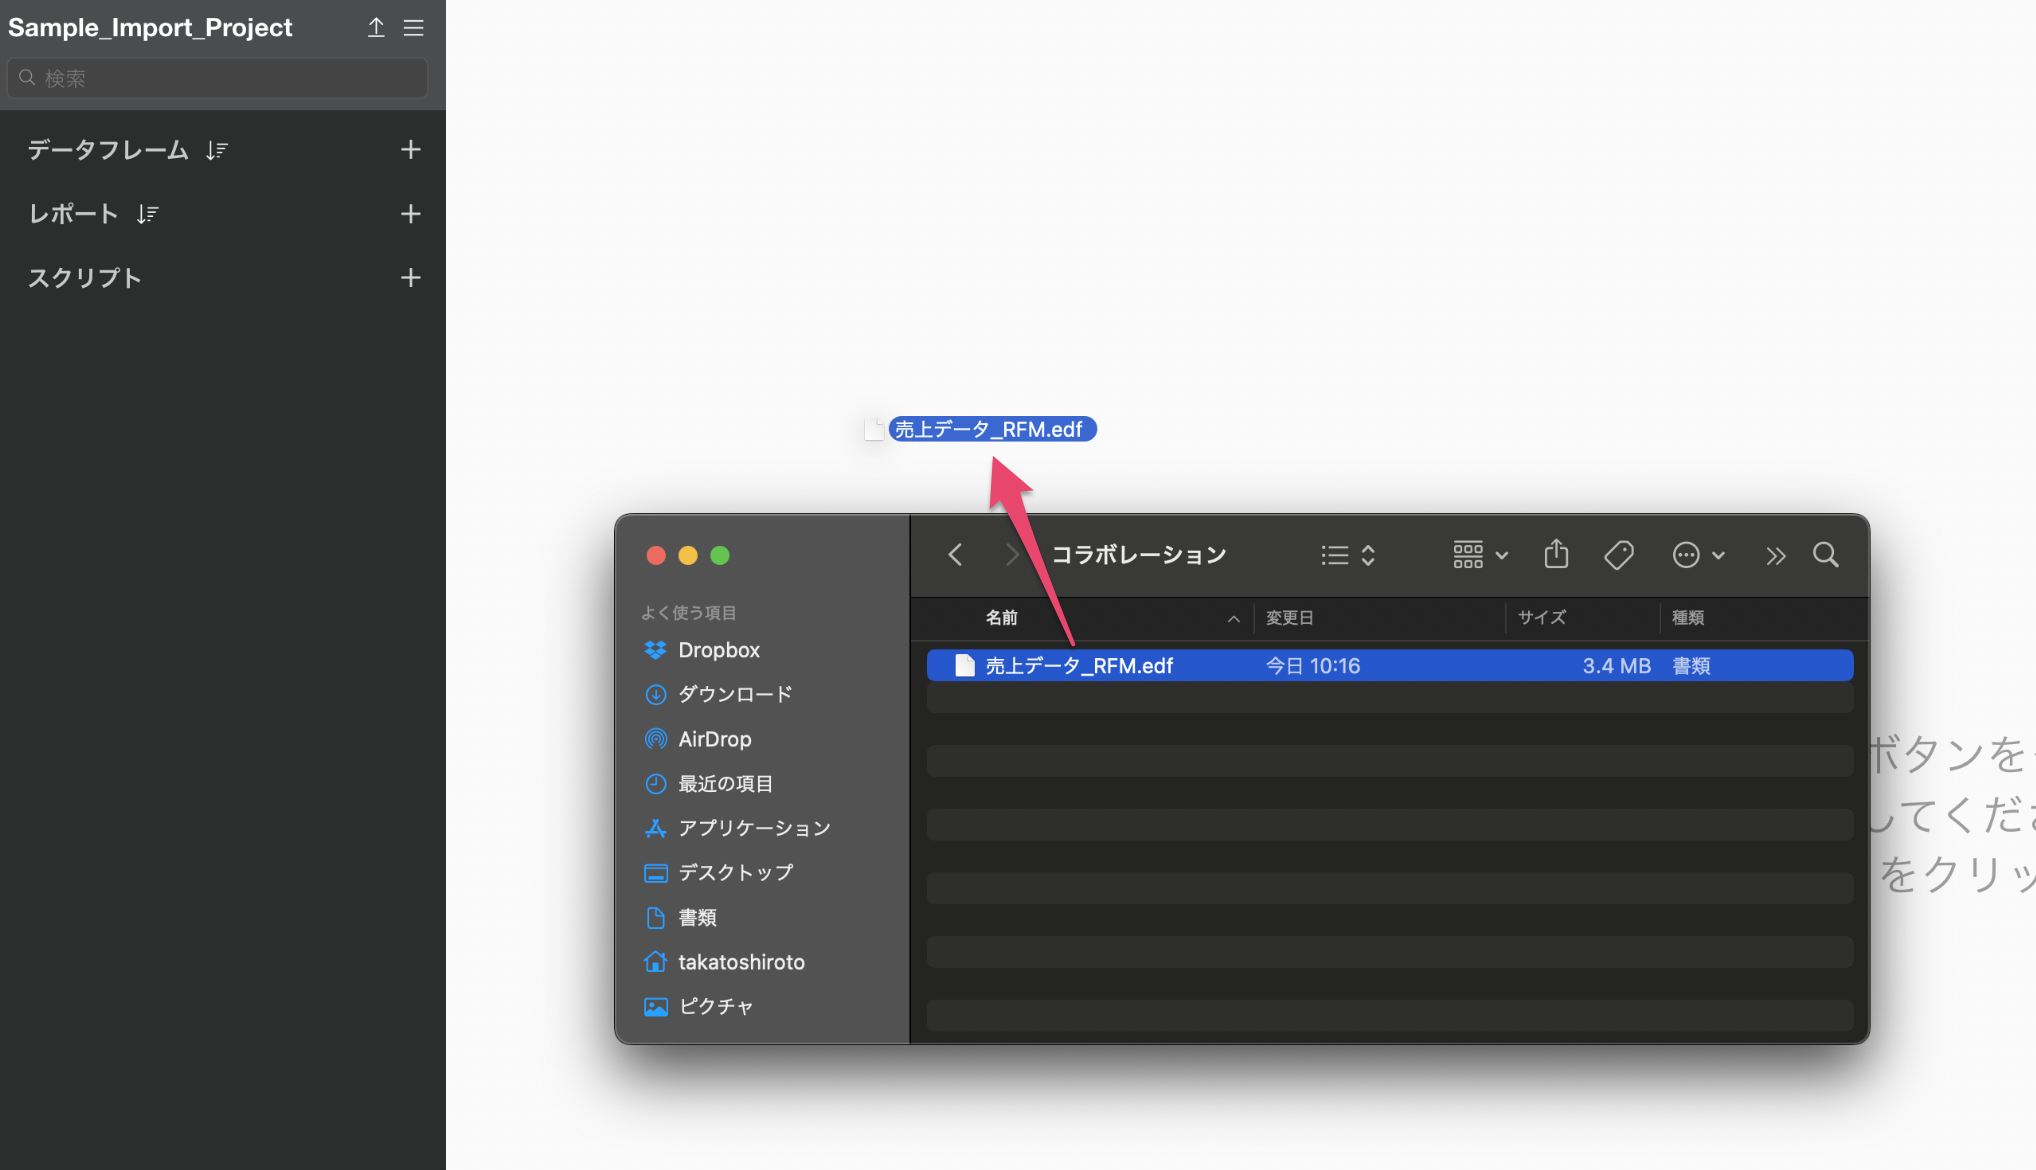Open Finder search magnifier
Viewport: 2036px width, 1170px height.
pos(1826,555)
